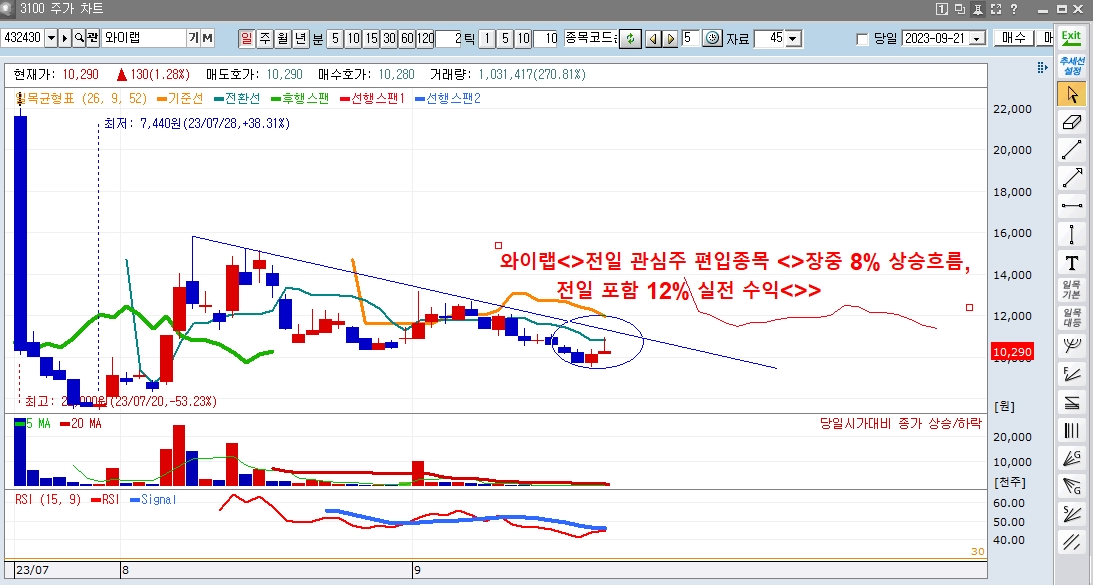Viewport: 1093px width, 585px height.
Task: Select the pitchfork fan tool
Action: coord(1071,346)
